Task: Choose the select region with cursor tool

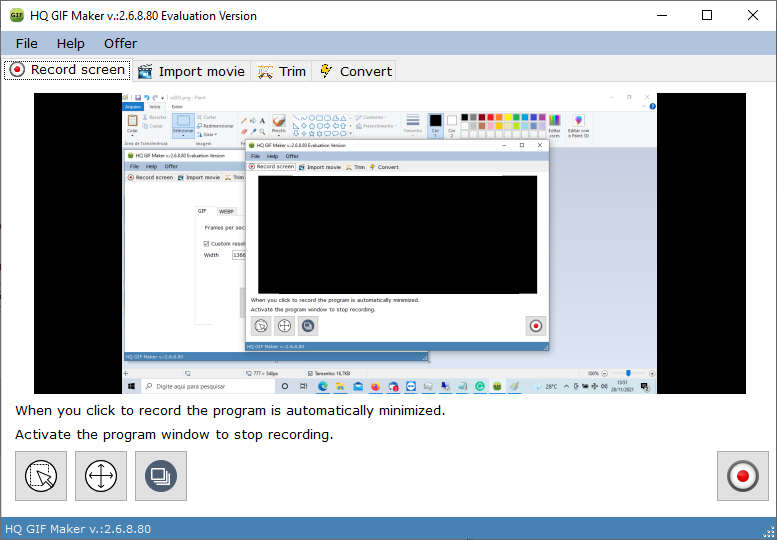Action: click(x=41, y=476)
